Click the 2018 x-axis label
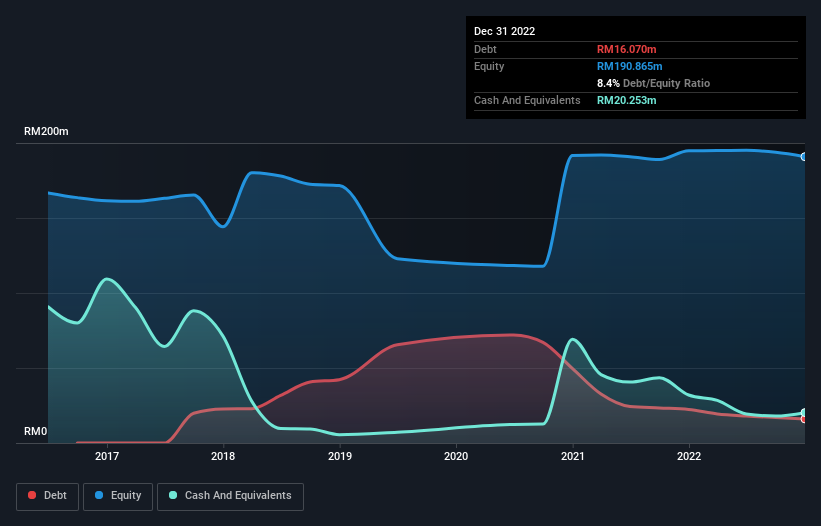The height and width of the screenshot is (526, 821). tap(223, 456)
